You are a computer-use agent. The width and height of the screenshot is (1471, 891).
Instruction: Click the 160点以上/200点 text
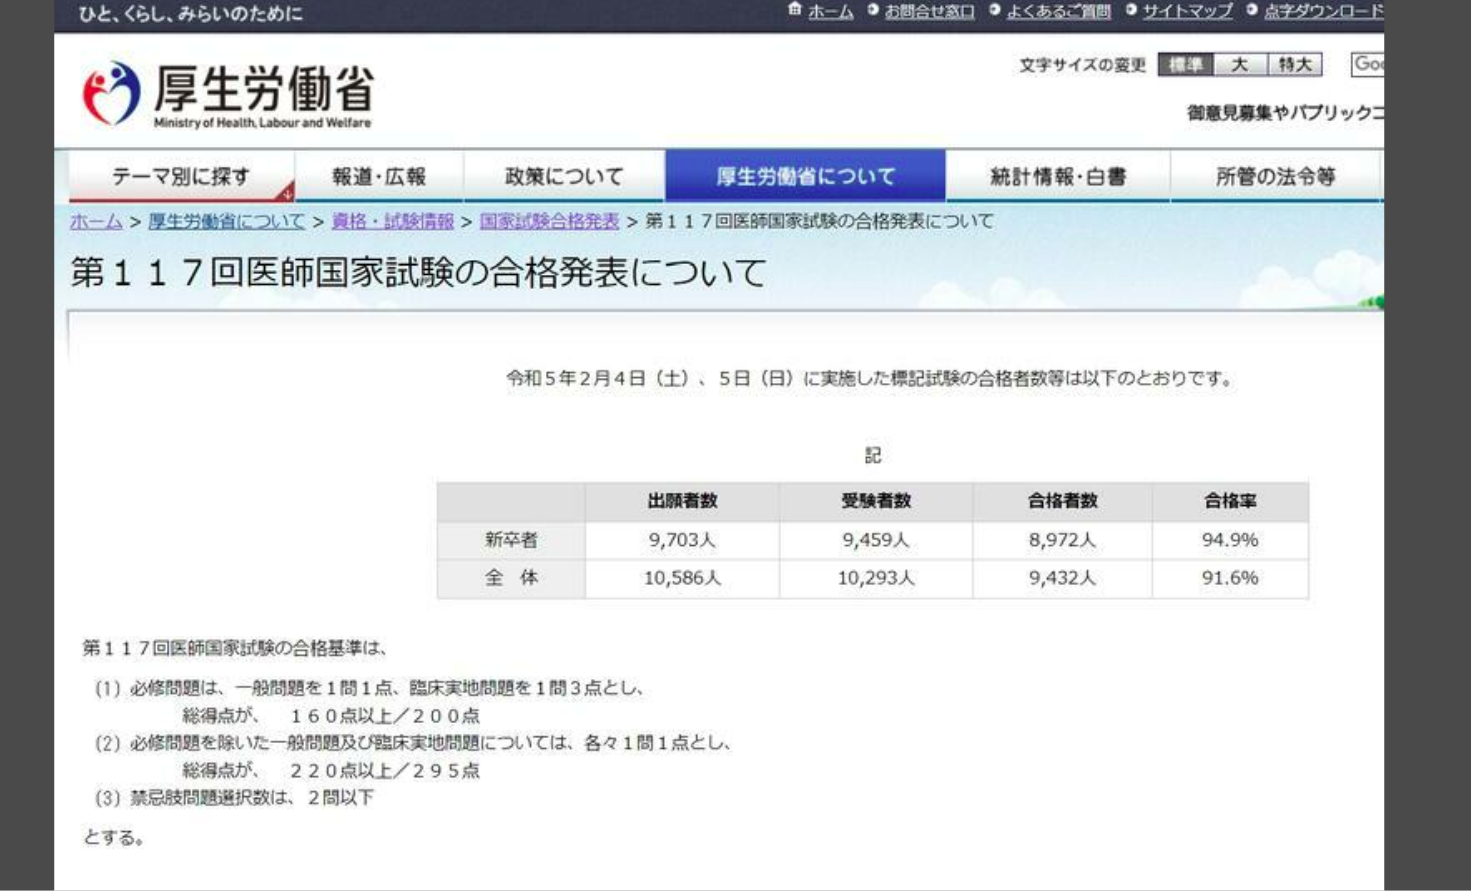click(385, 716)
